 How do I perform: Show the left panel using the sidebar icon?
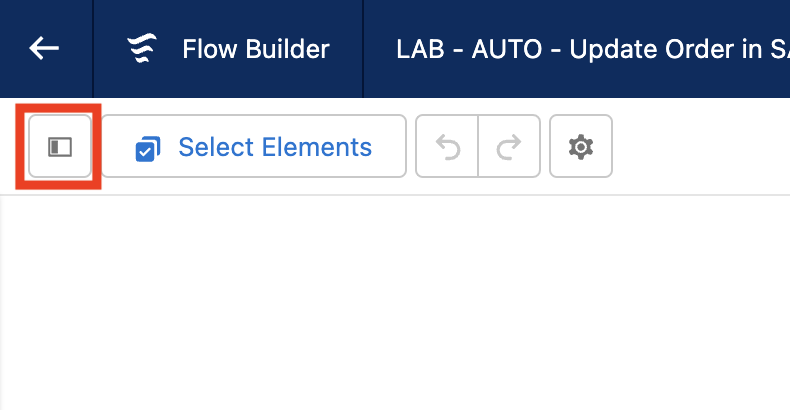[60, 147]
